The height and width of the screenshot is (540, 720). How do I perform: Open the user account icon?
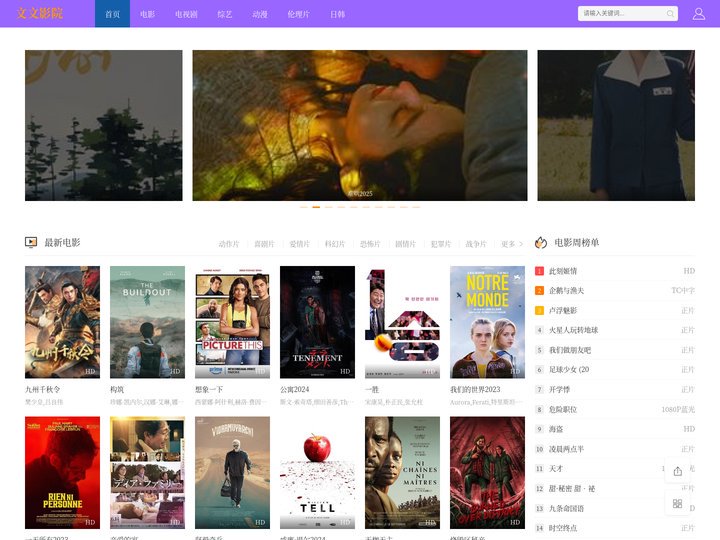point(698,14)
